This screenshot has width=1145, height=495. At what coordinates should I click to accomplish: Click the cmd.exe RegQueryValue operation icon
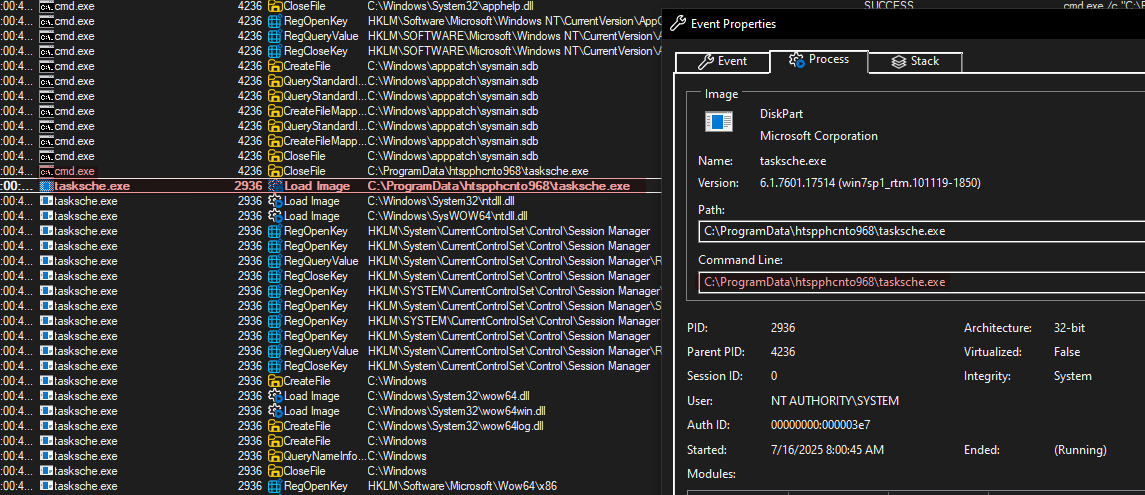pyautogui.click(x=275, y=36)
